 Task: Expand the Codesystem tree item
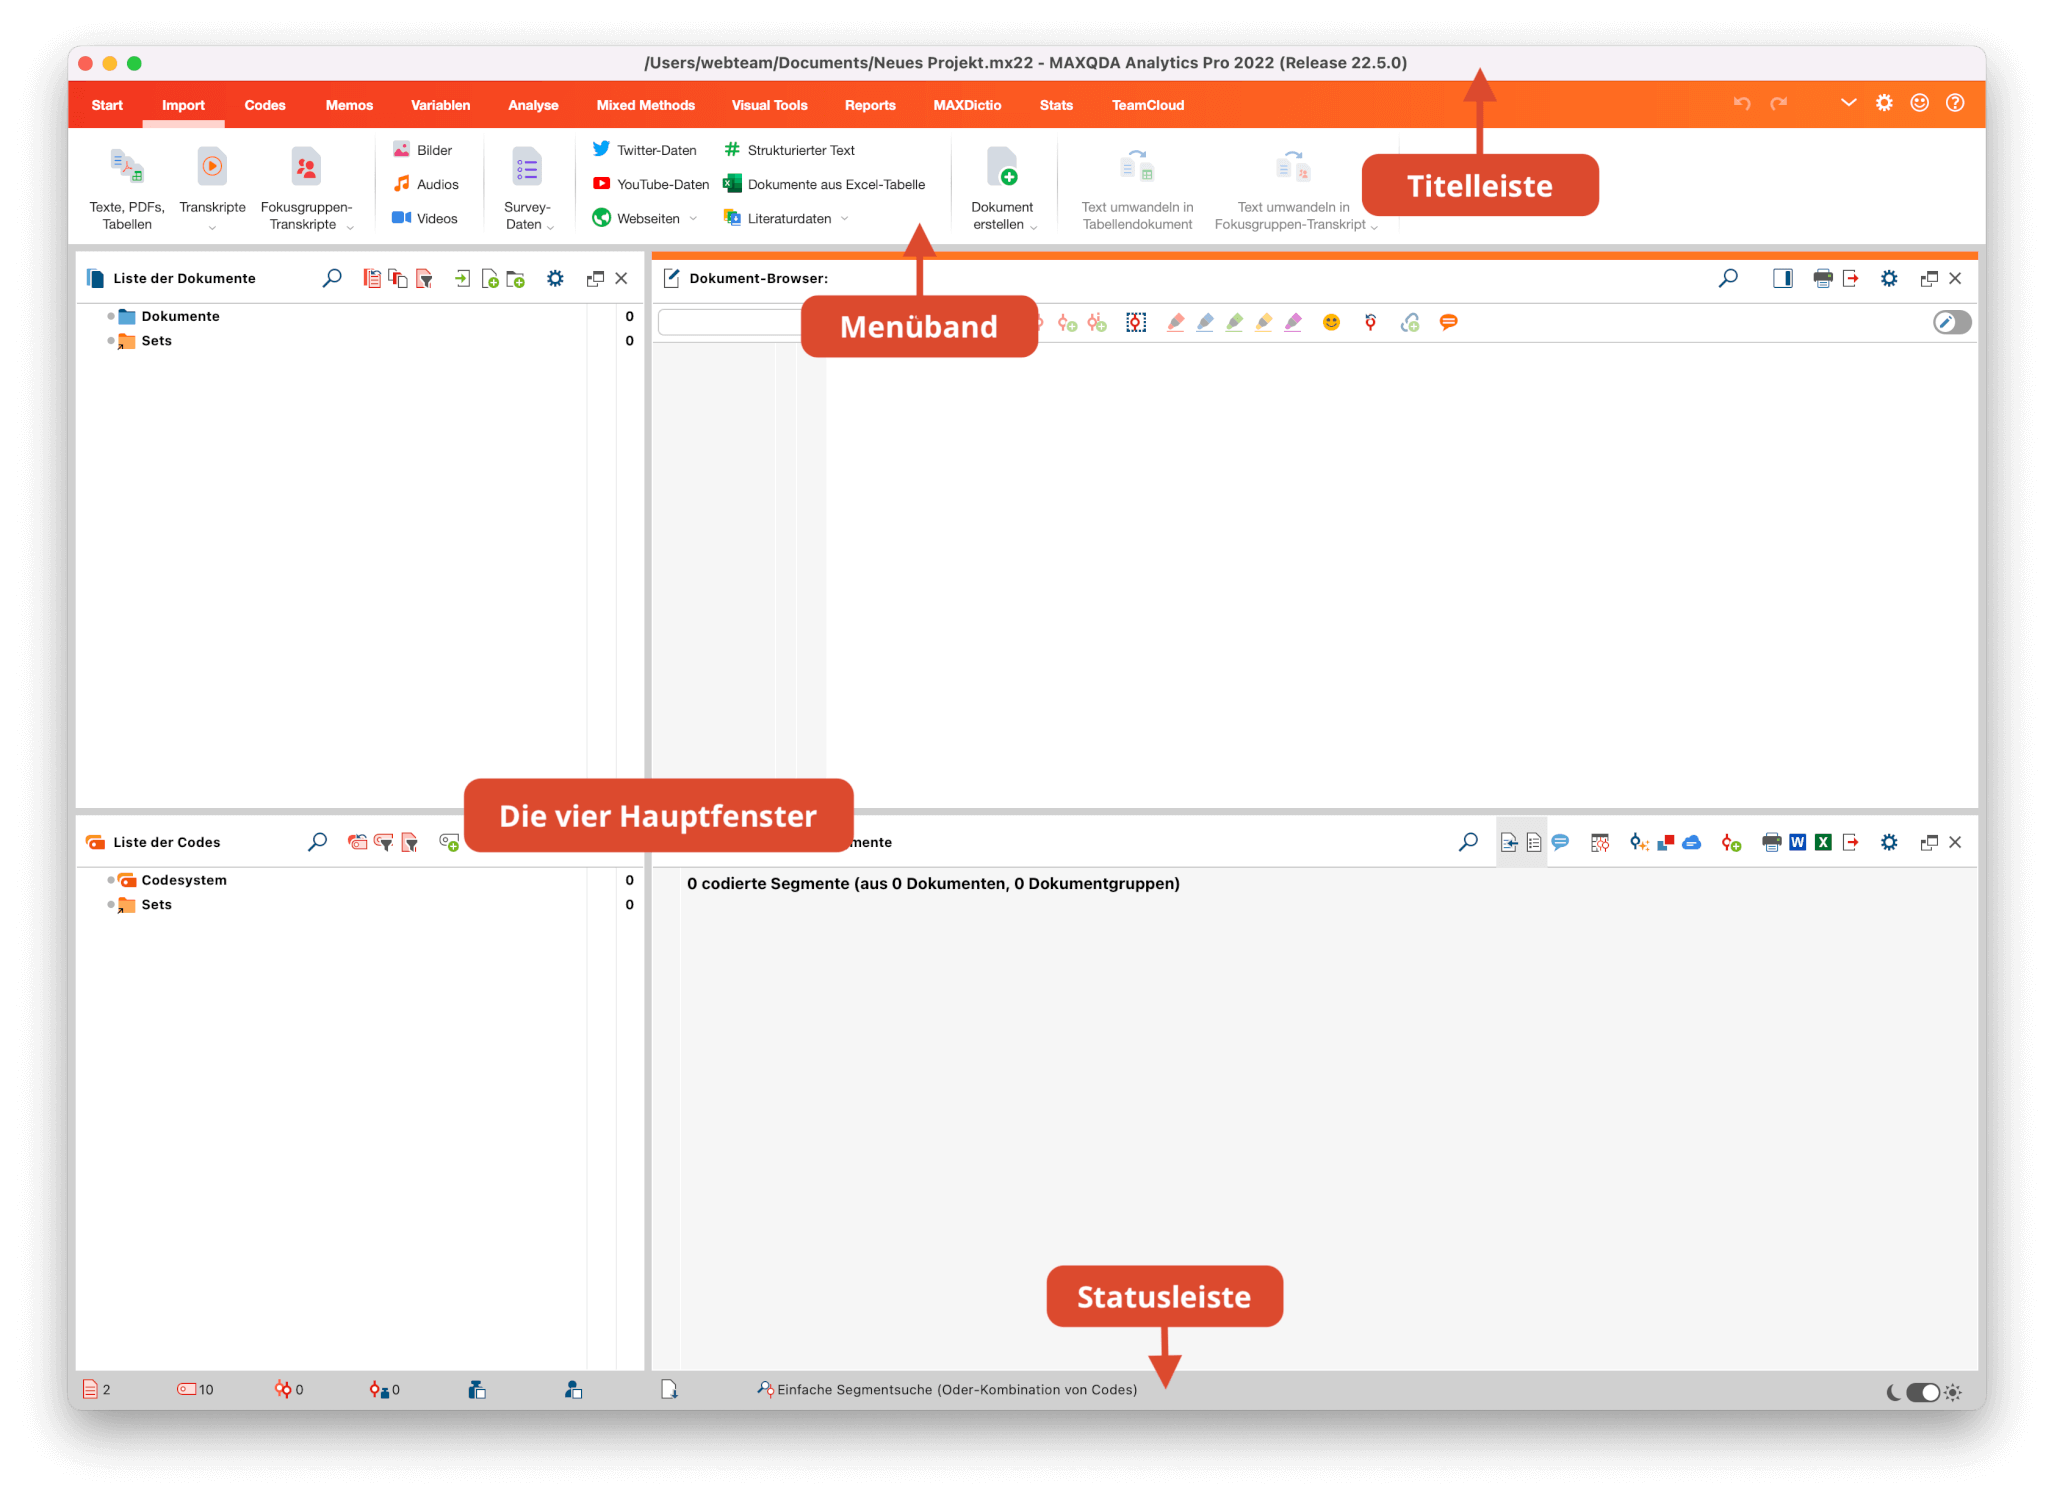coord(111,880)
